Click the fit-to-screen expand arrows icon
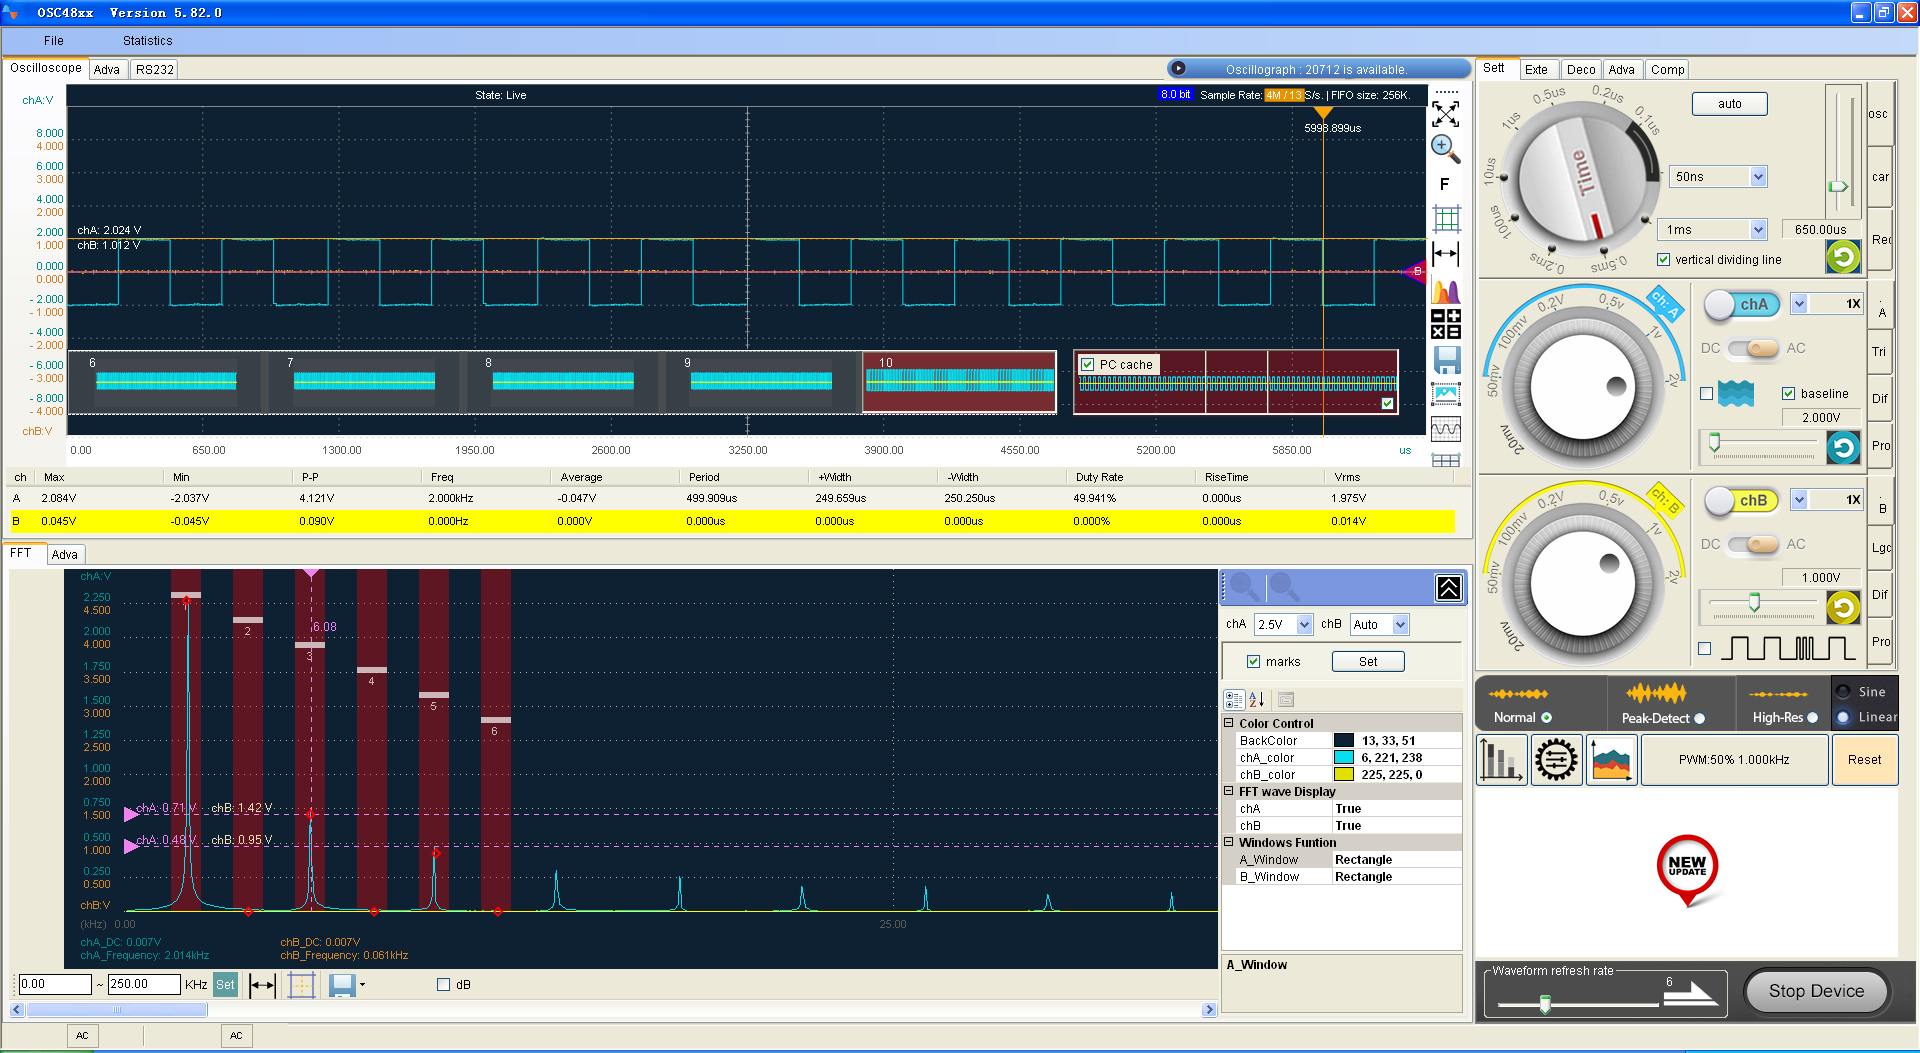Viewport: 1920px width, 1053px height. click(1445, 114)
